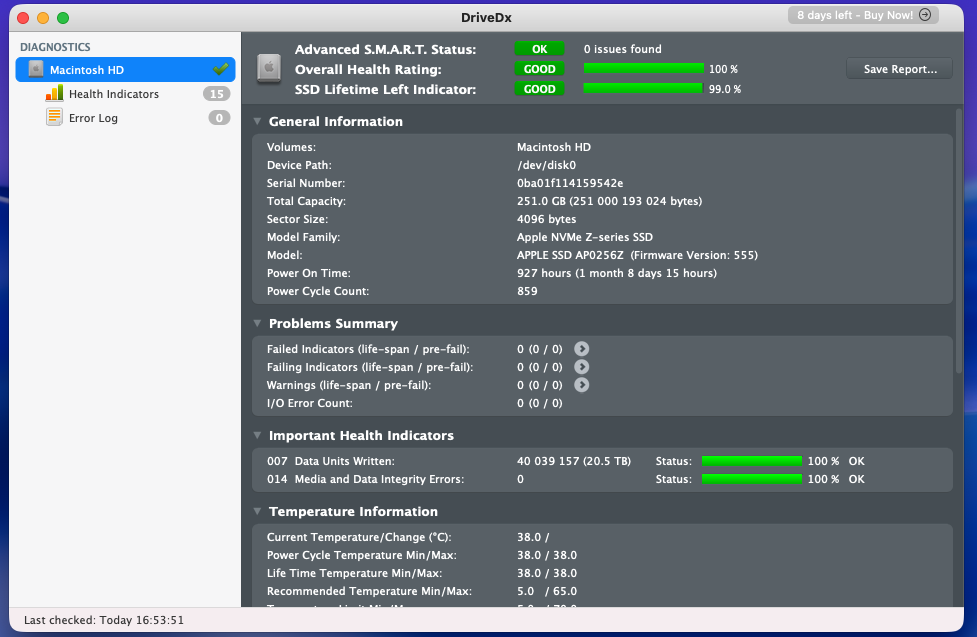Click Data Units Written value 40 039 157
Image resolution: width=977 pixels, height=637 pixels.
tap(573, 461)
